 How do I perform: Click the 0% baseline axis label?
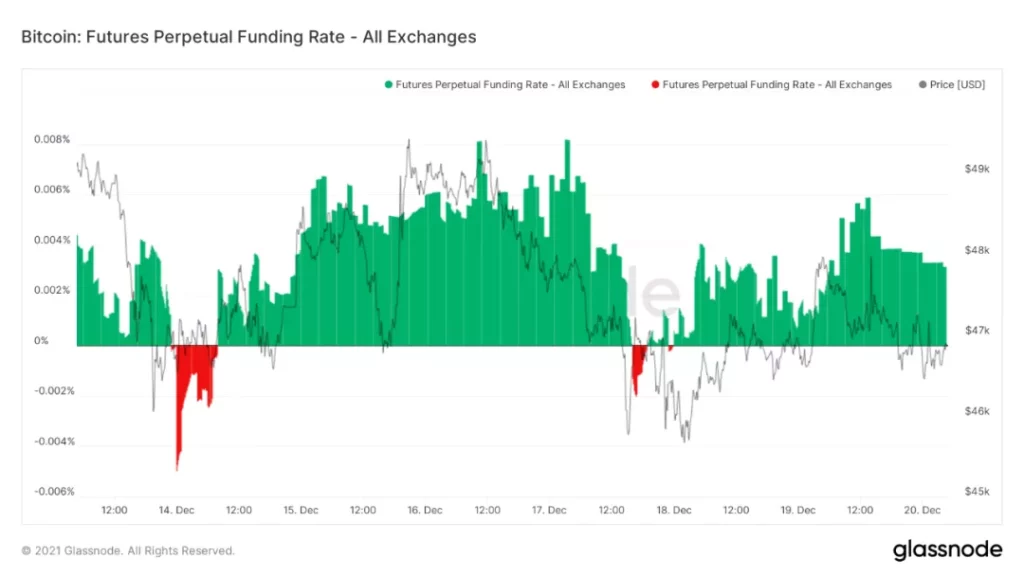coord(42,341)
